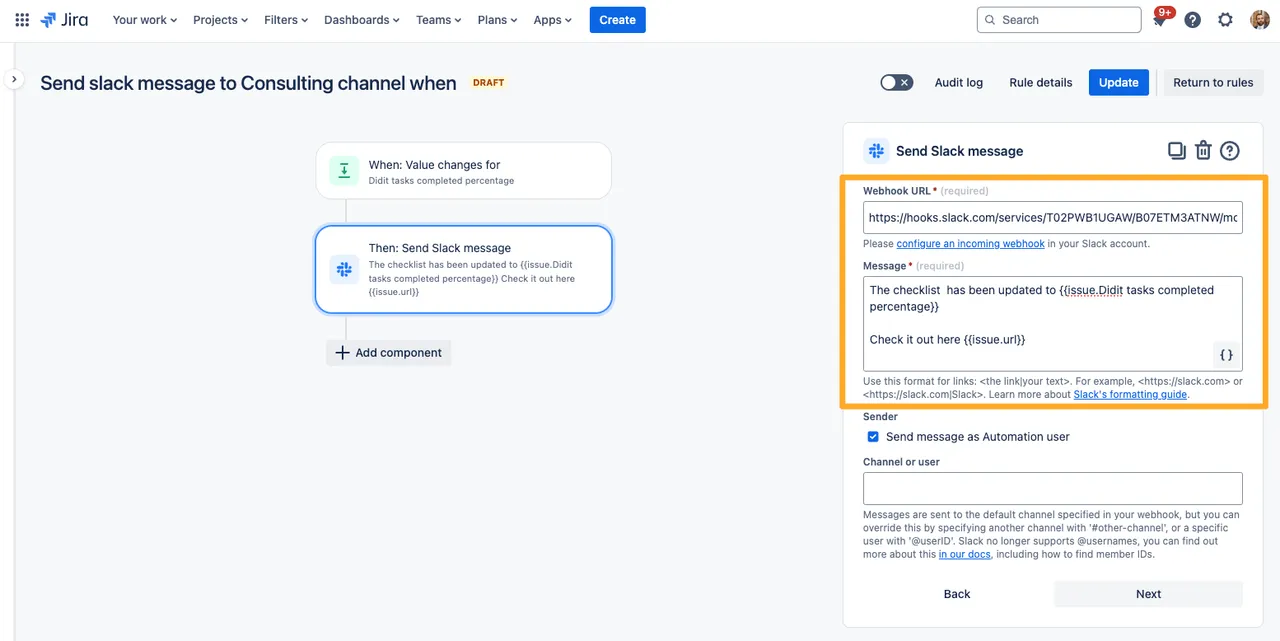
Task: Click the search magnifier icon
Action: (990, 20)
